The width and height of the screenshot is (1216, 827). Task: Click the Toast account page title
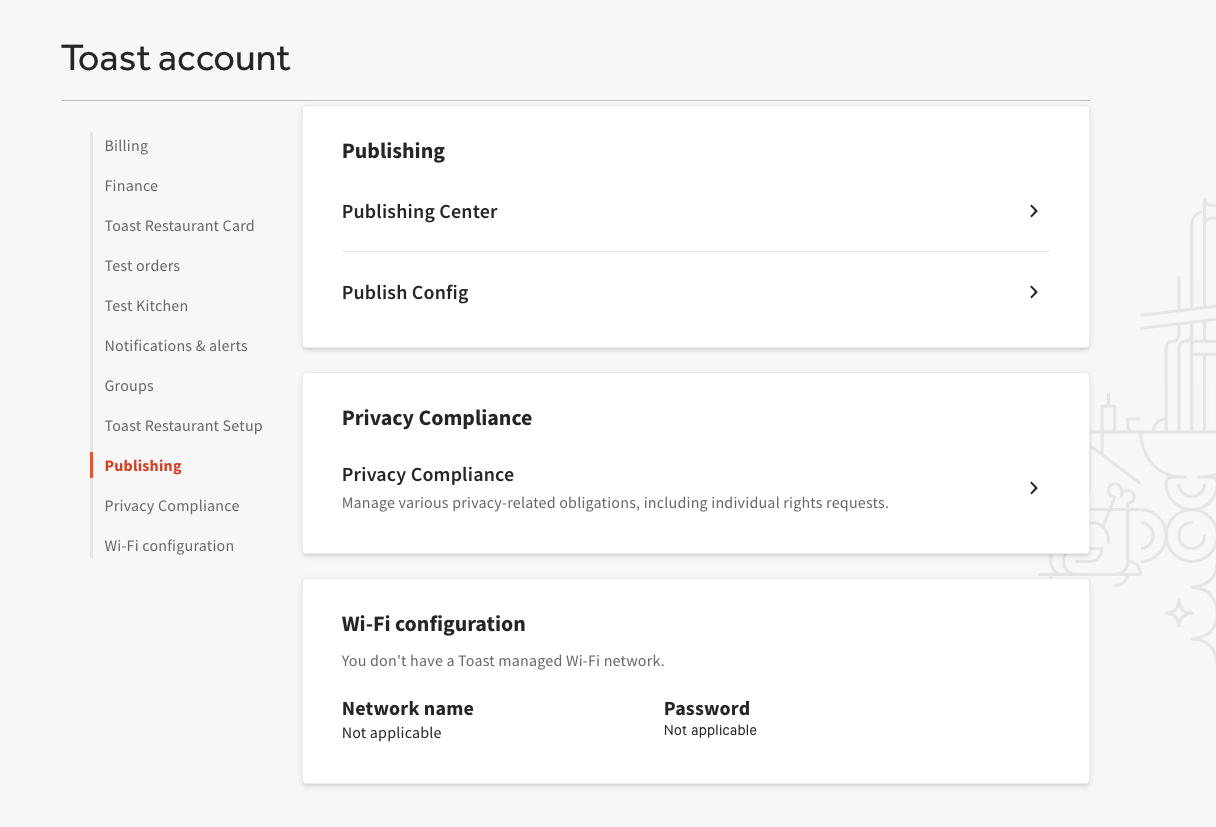[x=176, y=58]
